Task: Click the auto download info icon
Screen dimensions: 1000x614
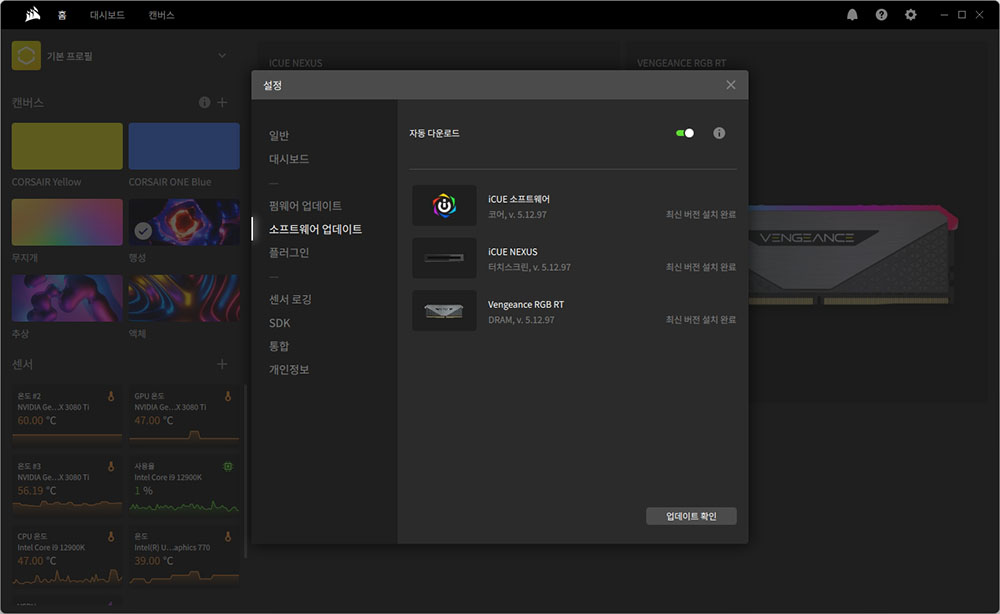Action: [719, 133]
